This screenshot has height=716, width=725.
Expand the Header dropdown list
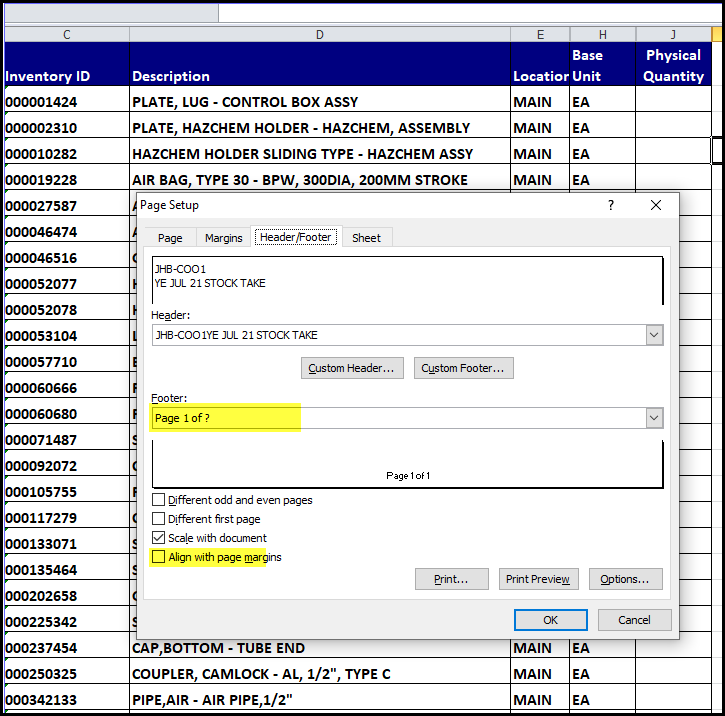click(654, 335)
